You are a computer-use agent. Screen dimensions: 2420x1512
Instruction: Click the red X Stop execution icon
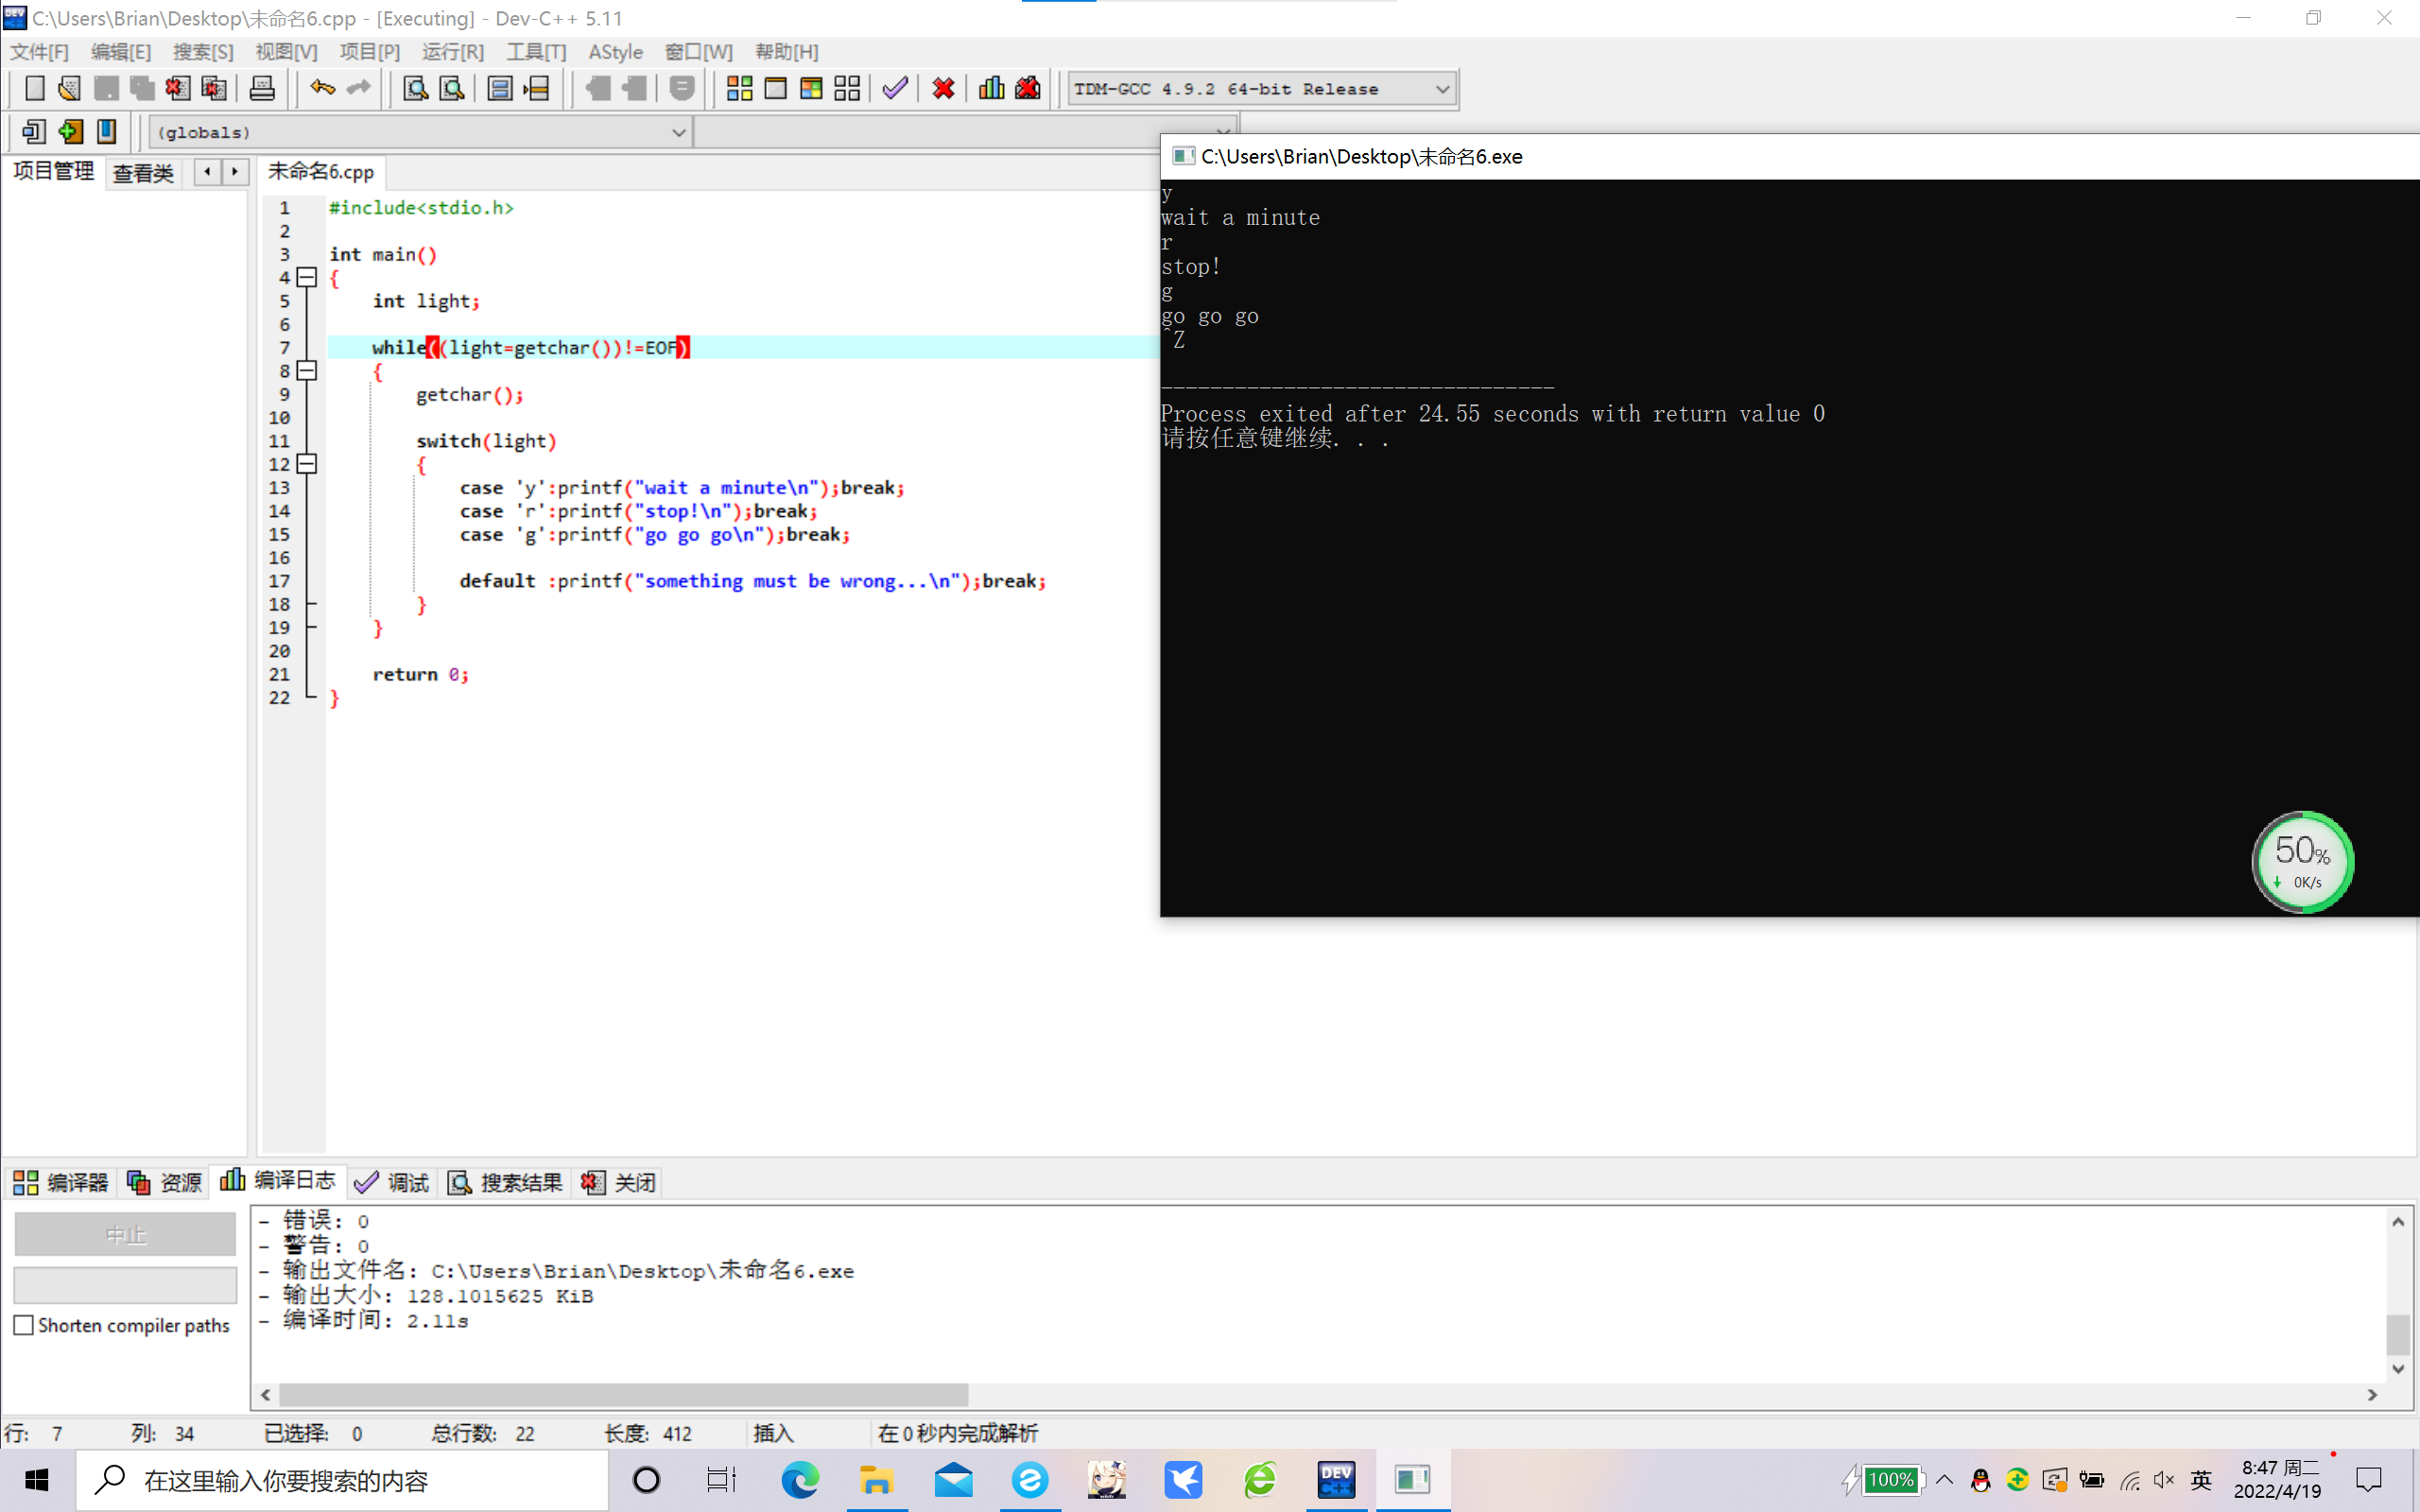click(943, 89)
